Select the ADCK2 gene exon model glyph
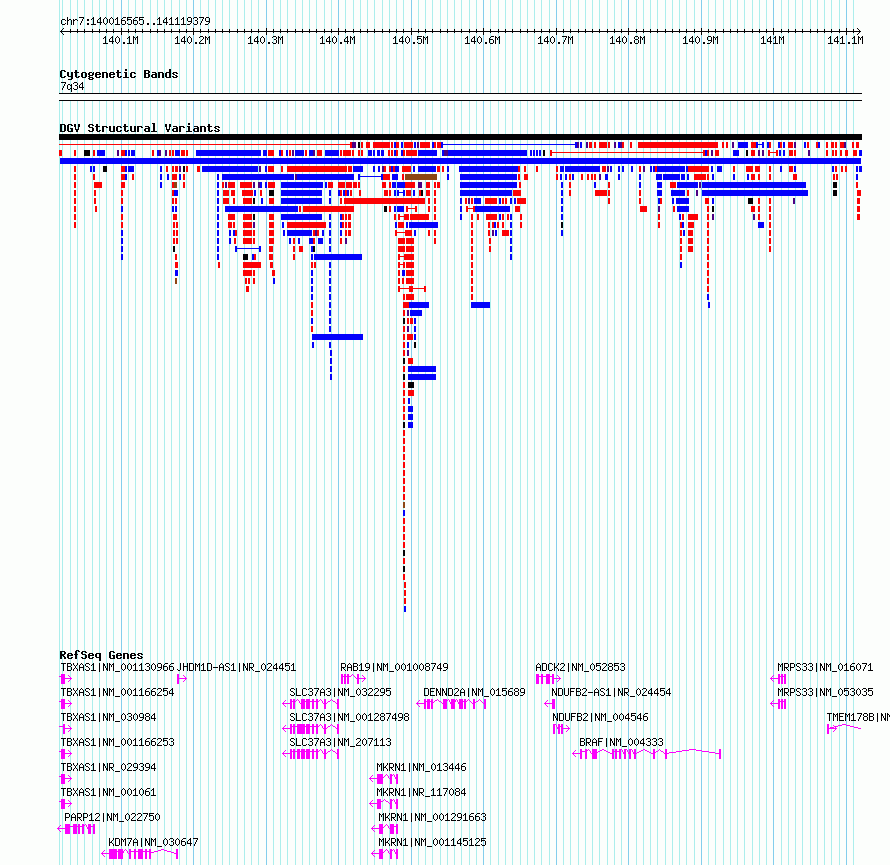This screenshot has height=865, width=890. (x=548, y=679)
